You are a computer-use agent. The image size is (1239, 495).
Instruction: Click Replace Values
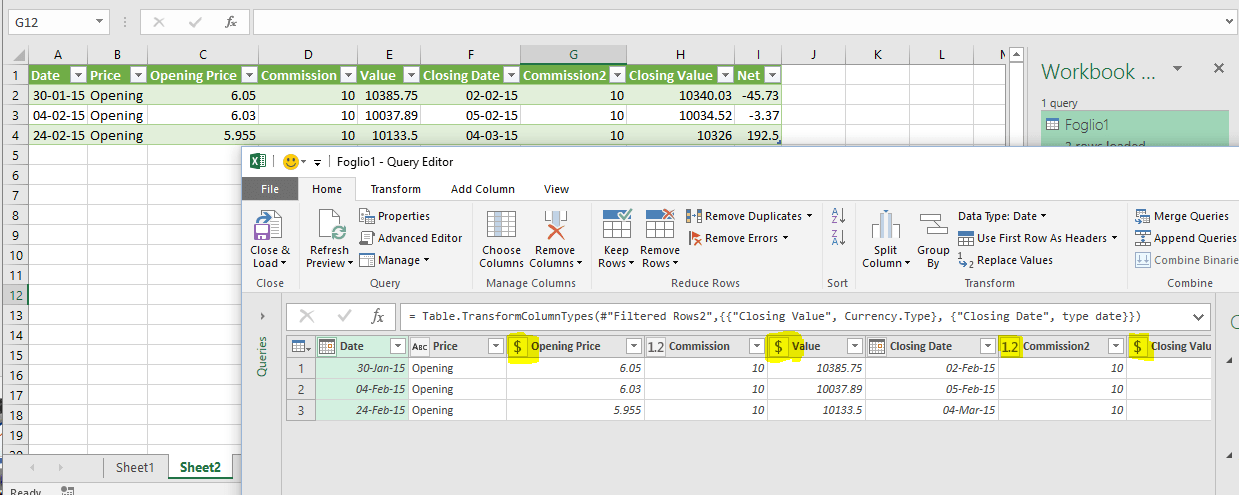click(1005, 260)
